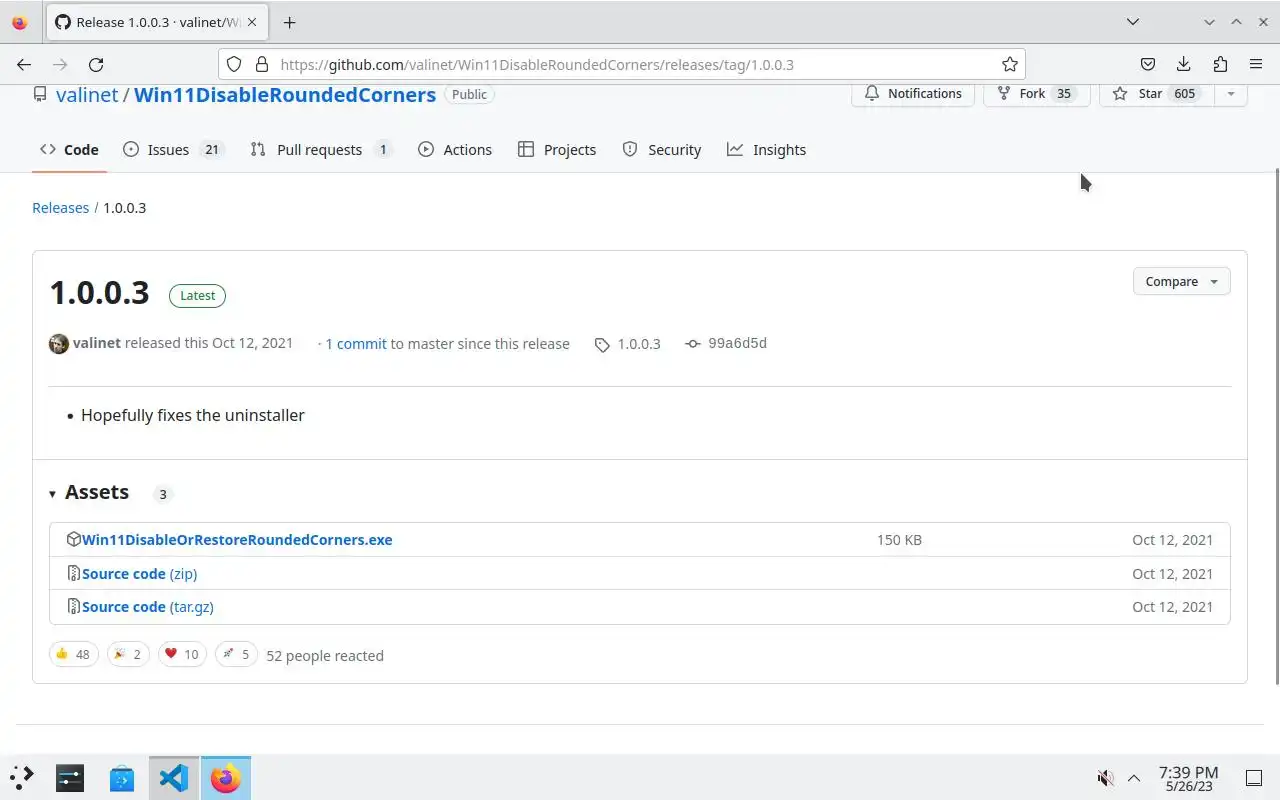Viewport: 1280px width, 800px height.
Task: Click the valinet author name in release info
Action: click(97, 342)
